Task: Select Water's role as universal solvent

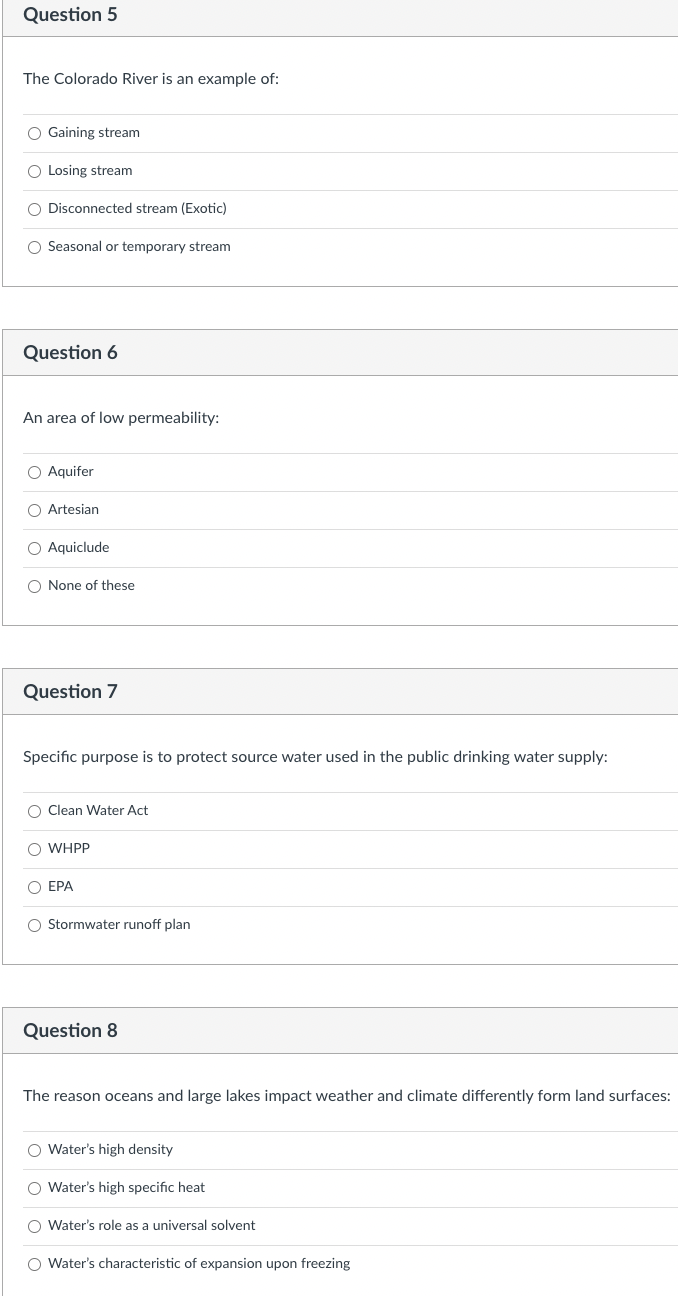Action: coord(35,1226)
